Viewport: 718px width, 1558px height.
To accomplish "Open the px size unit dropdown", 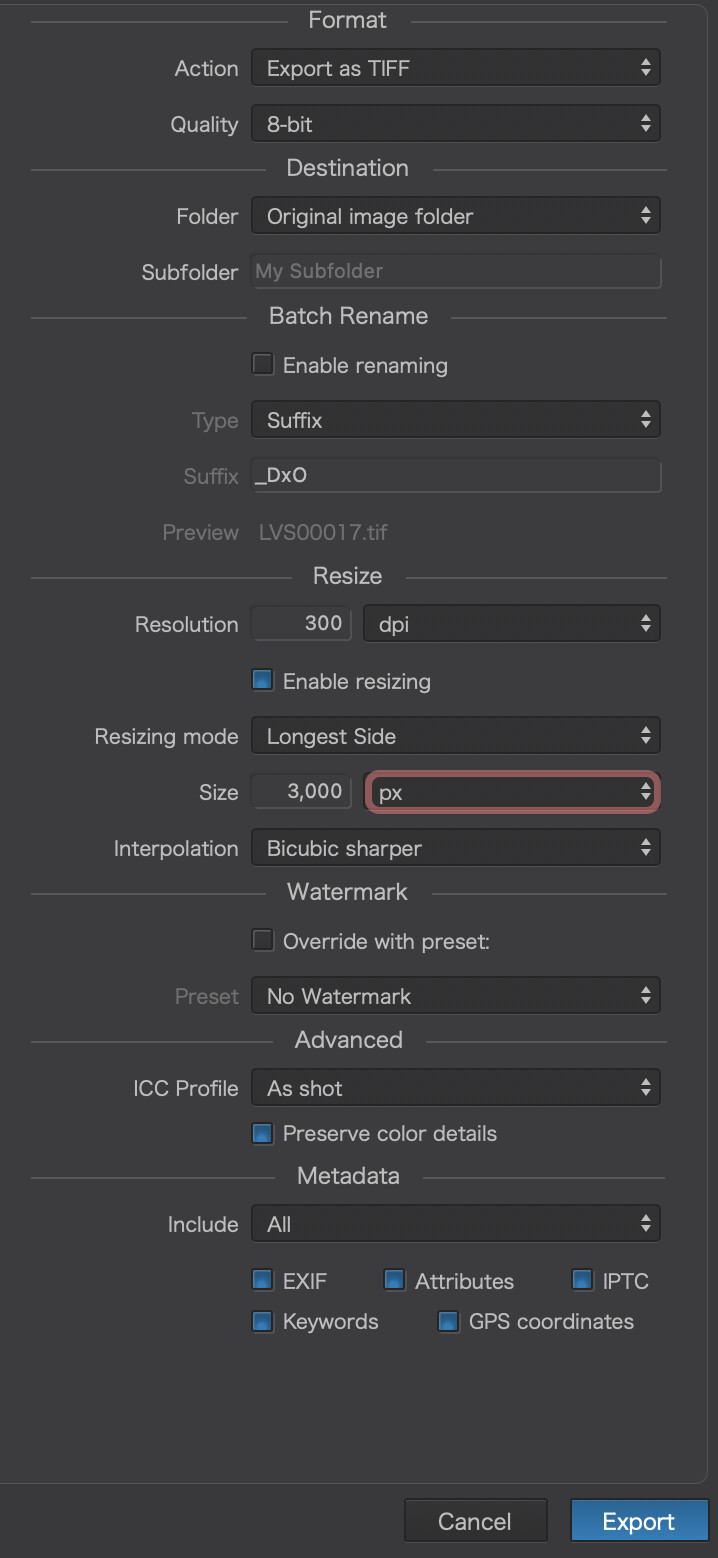I will pyautogui.click(x=511, y=793).
